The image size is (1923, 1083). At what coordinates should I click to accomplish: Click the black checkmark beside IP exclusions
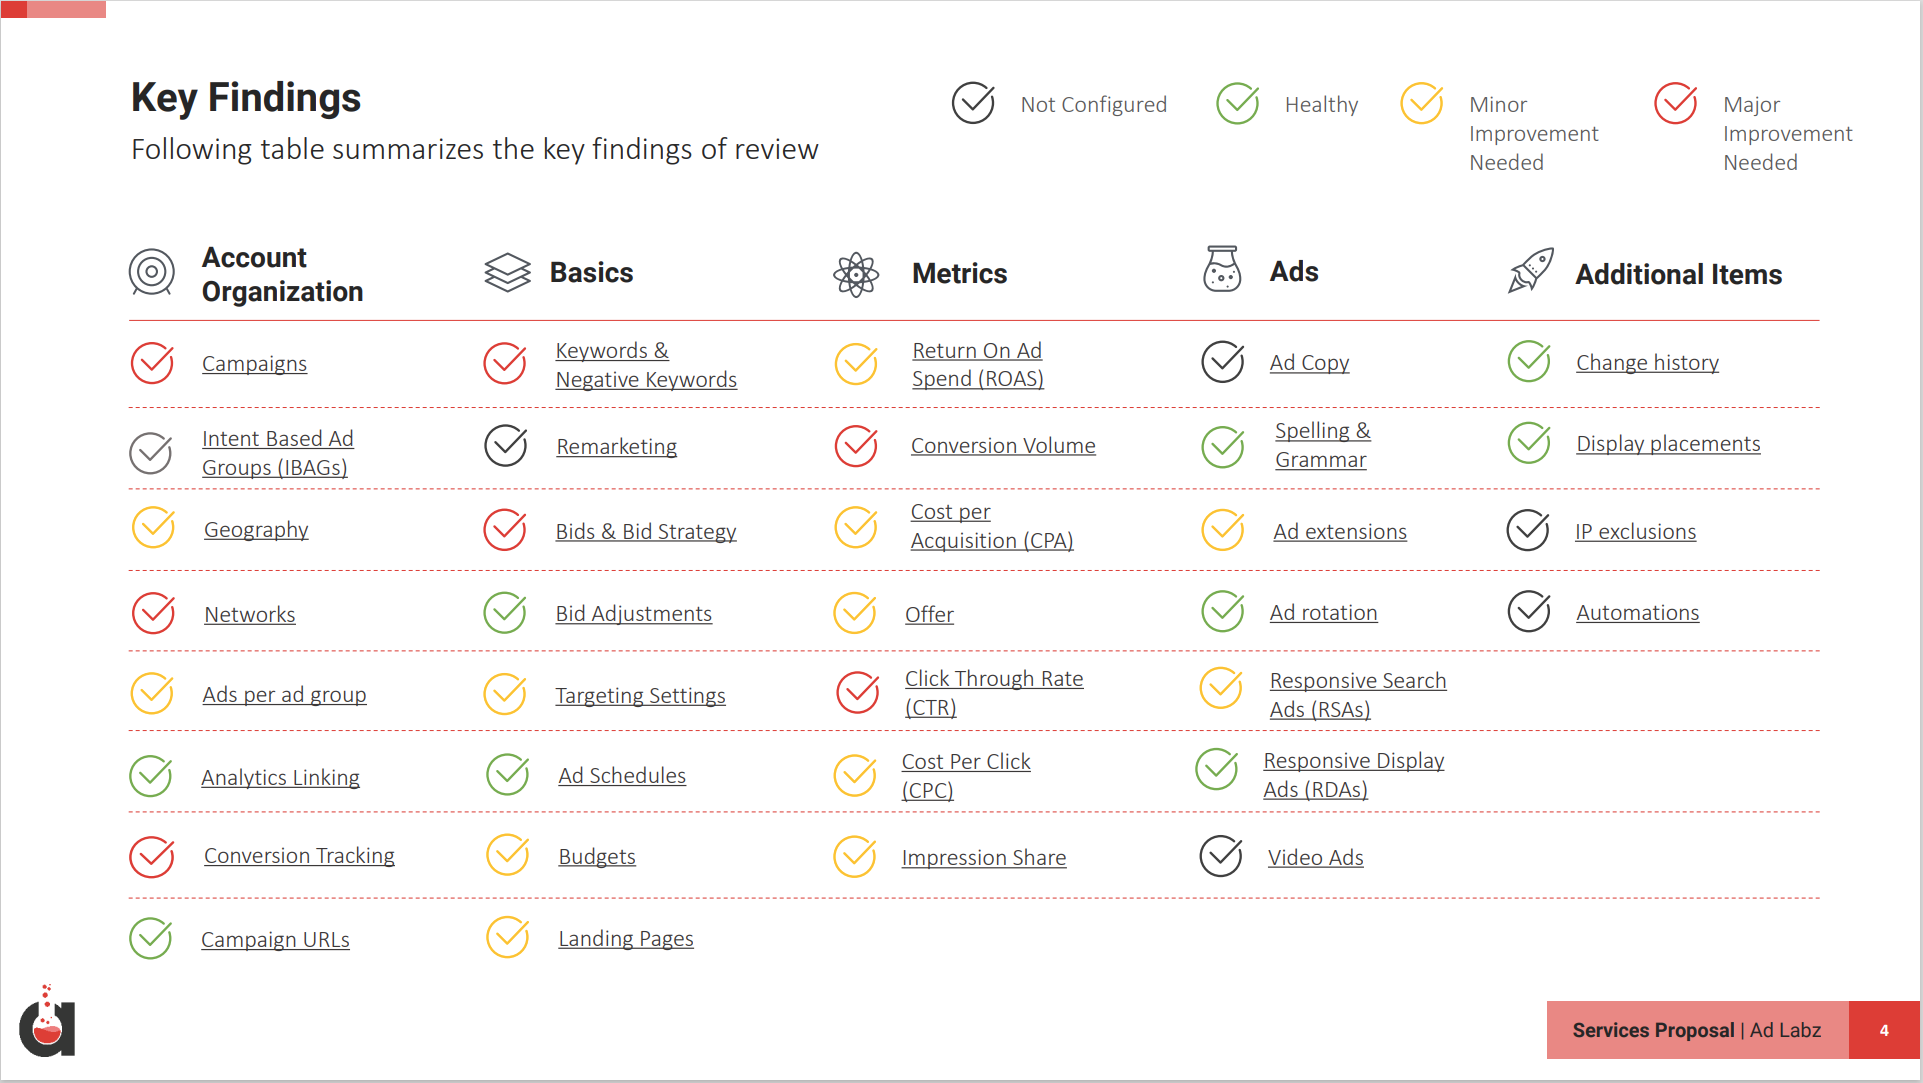[x=1529, y=530]
